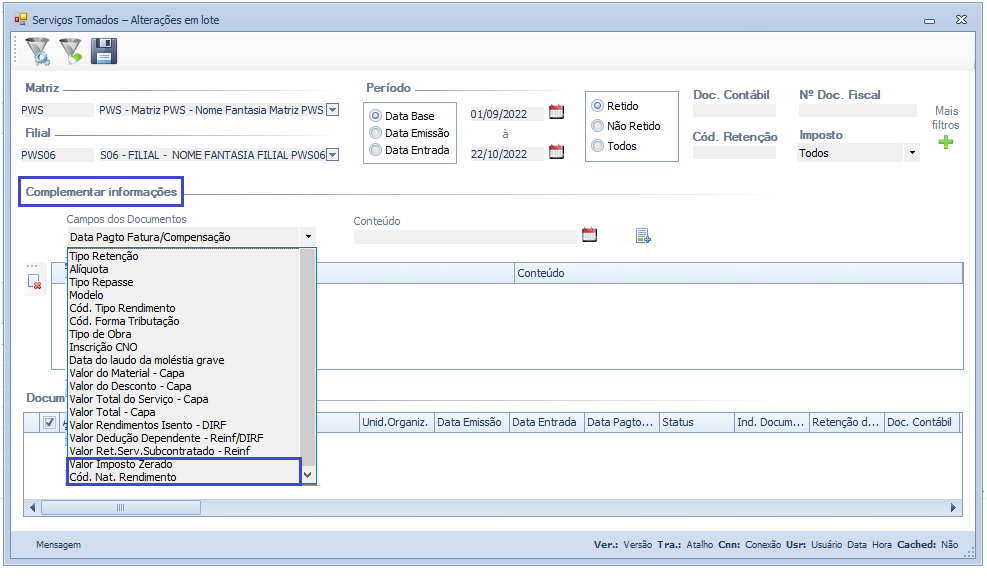Image resolution: width=987 pixels, height=579 pixels.
Task: Toggle the select-all checkbox in documents grid
Action: (49, 423)
